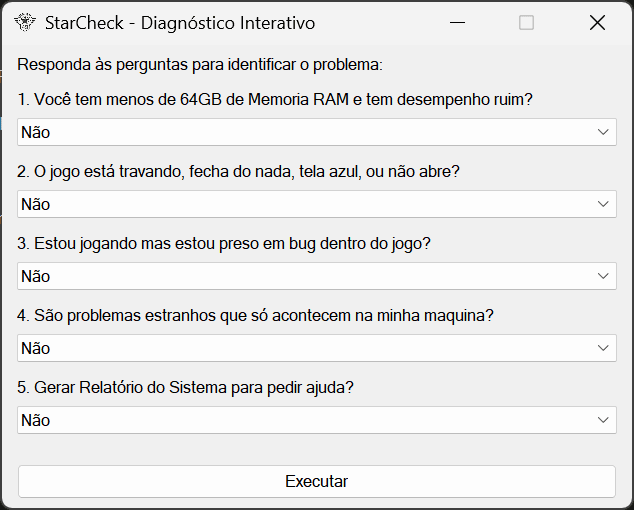Click the chevron arrow on the system report question
Viewport: 634px width, 510px height.
coord(603,420)
